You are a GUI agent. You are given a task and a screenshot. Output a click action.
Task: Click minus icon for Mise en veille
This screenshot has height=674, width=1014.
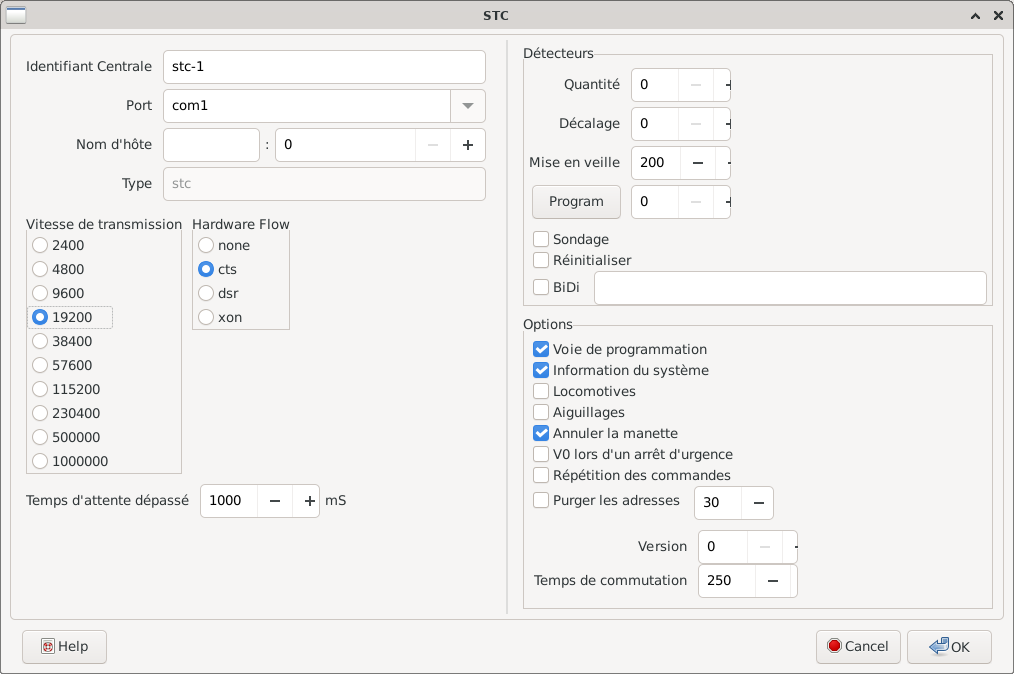point(697,163)
